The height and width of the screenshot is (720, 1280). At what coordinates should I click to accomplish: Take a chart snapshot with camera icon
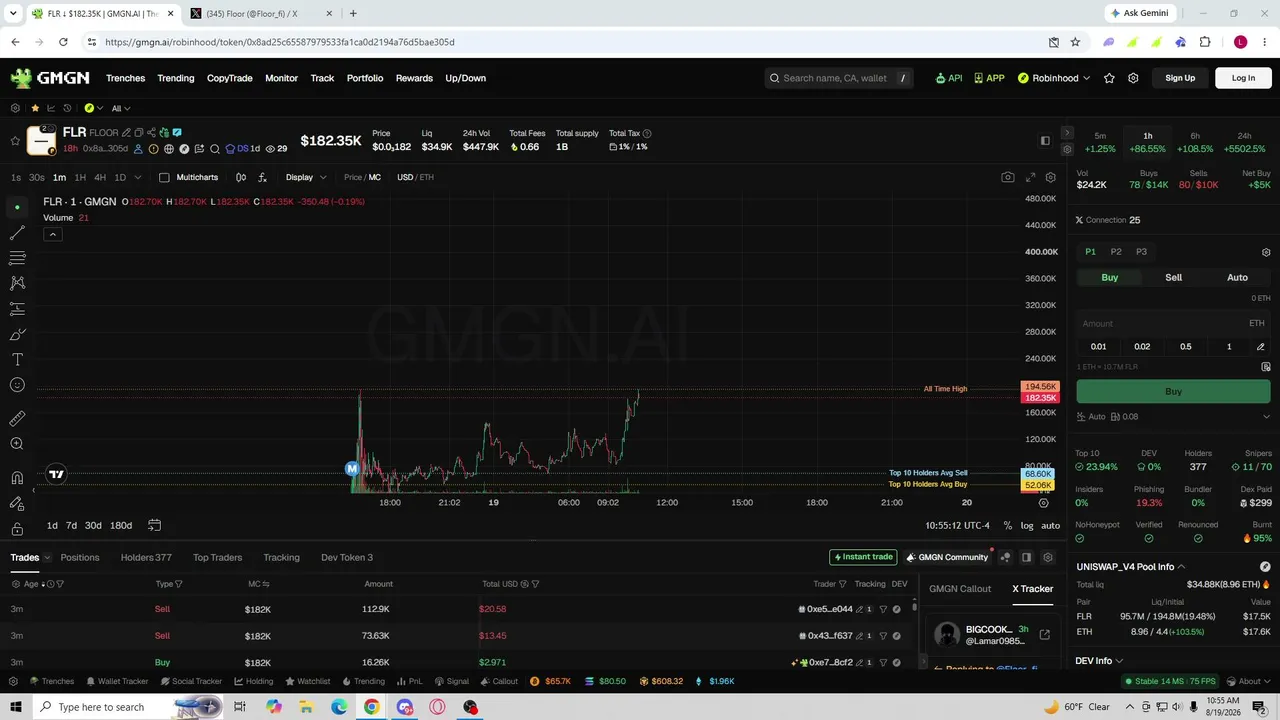pyautogui.click(x=1007, y=177)
